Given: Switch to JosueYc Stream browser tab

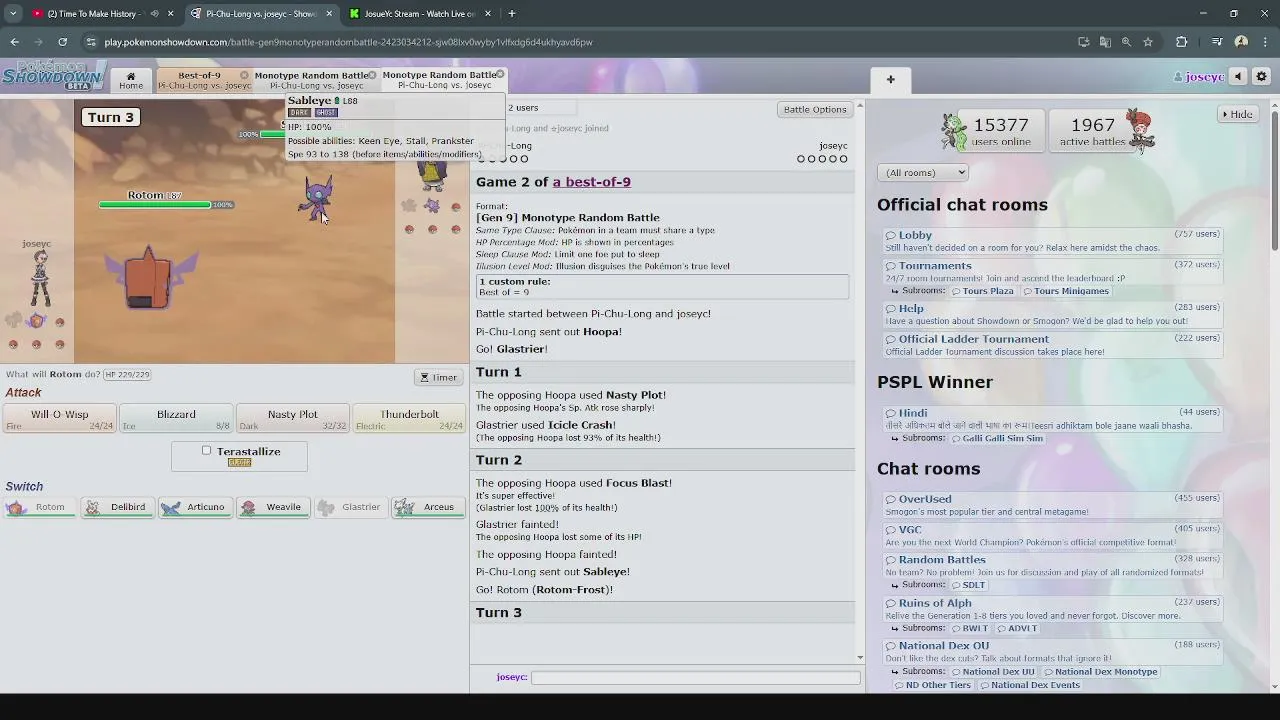Looking at the screenshot, I should tap(420, 13).
